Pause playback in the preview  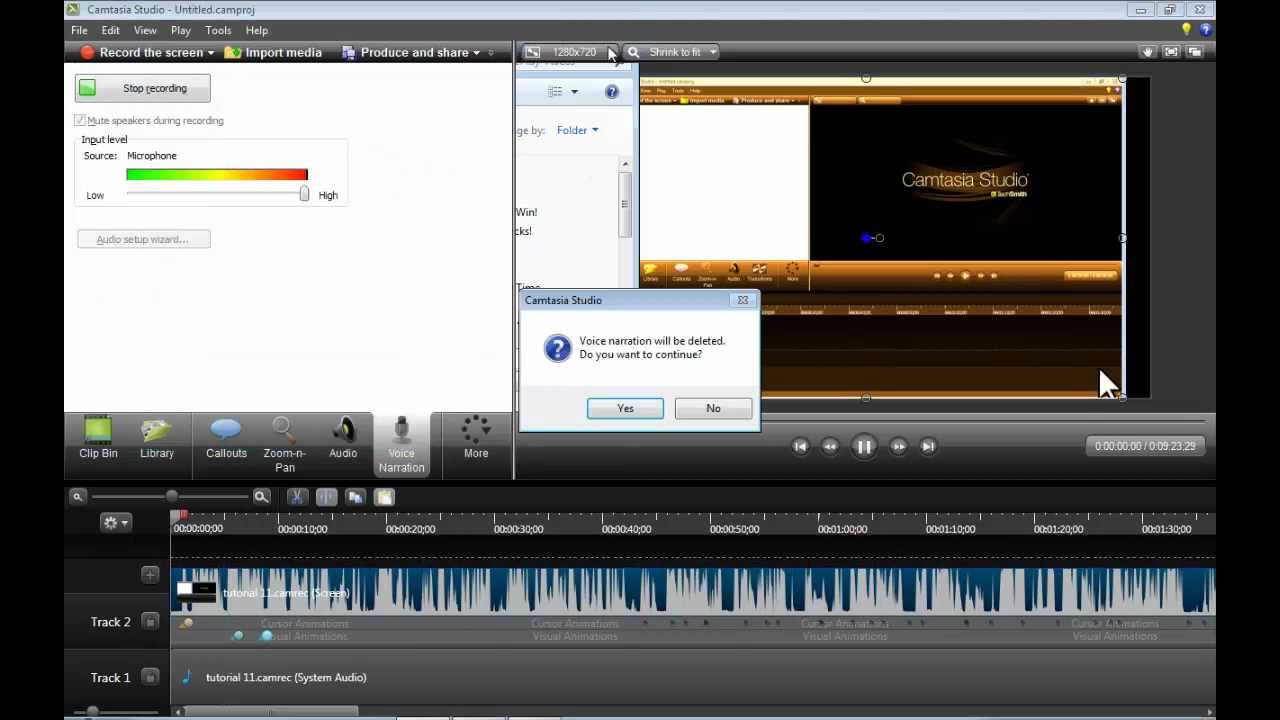point(864,447)
